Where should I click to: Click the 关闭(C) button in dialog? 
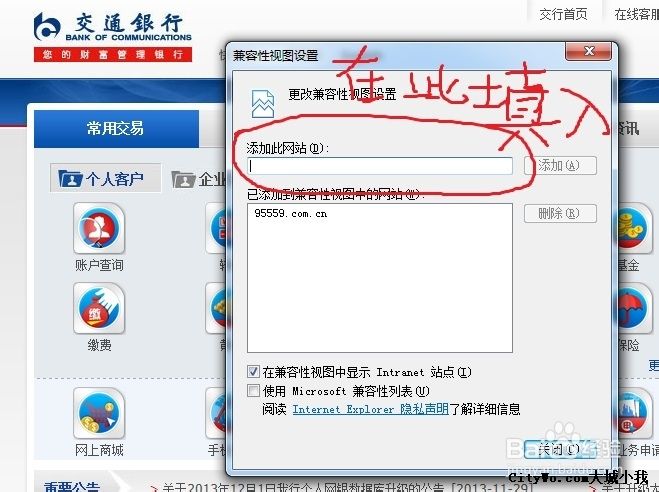(x=560, y=450)
